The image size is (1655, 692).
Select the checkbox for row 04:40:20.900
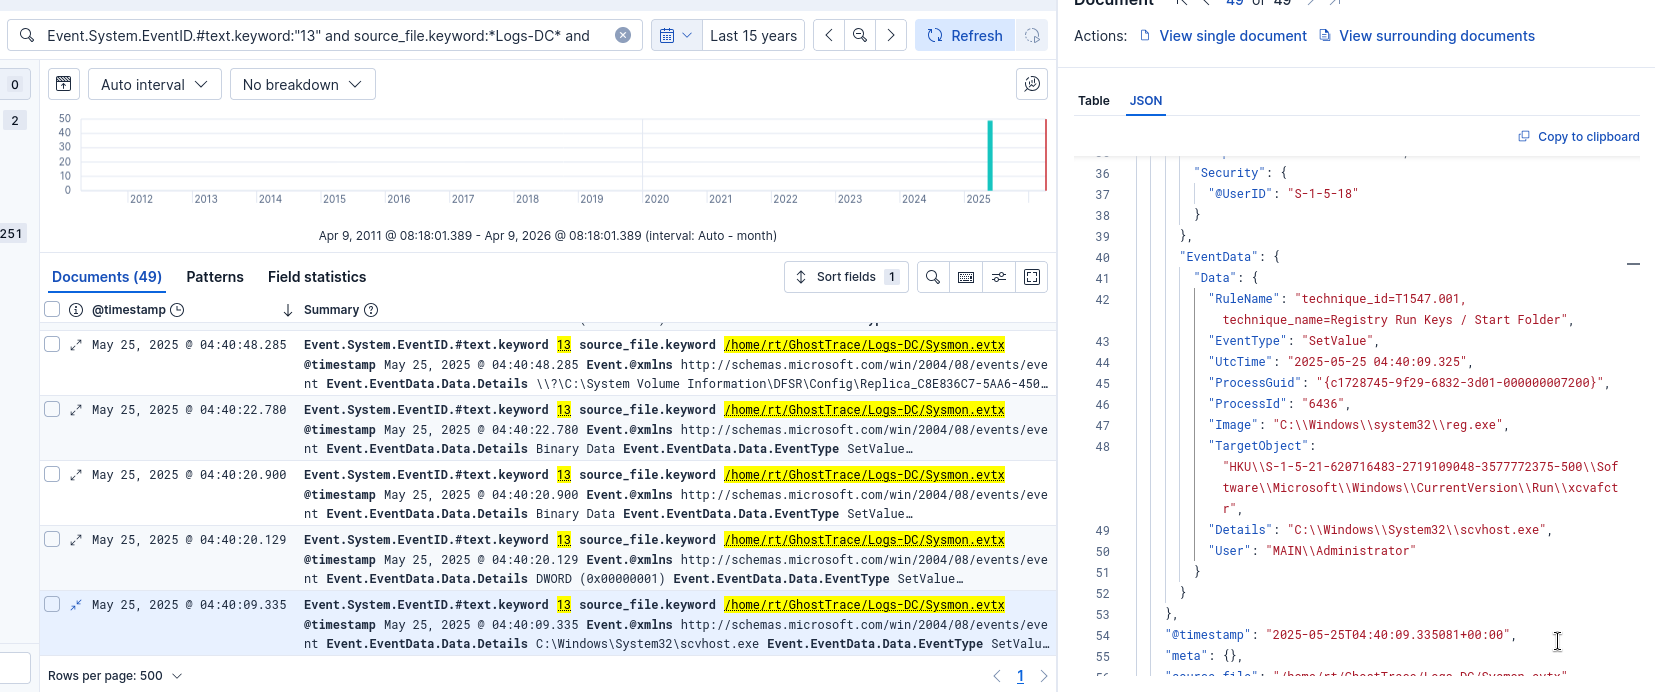[52, 474]
